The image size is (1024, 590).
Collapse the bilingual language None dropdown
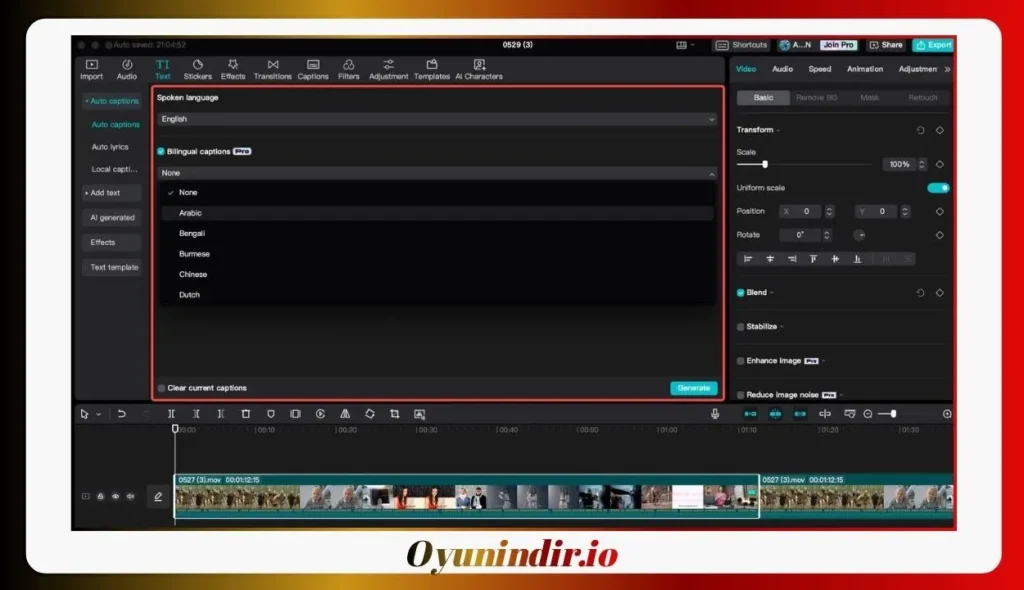point(438,173)
